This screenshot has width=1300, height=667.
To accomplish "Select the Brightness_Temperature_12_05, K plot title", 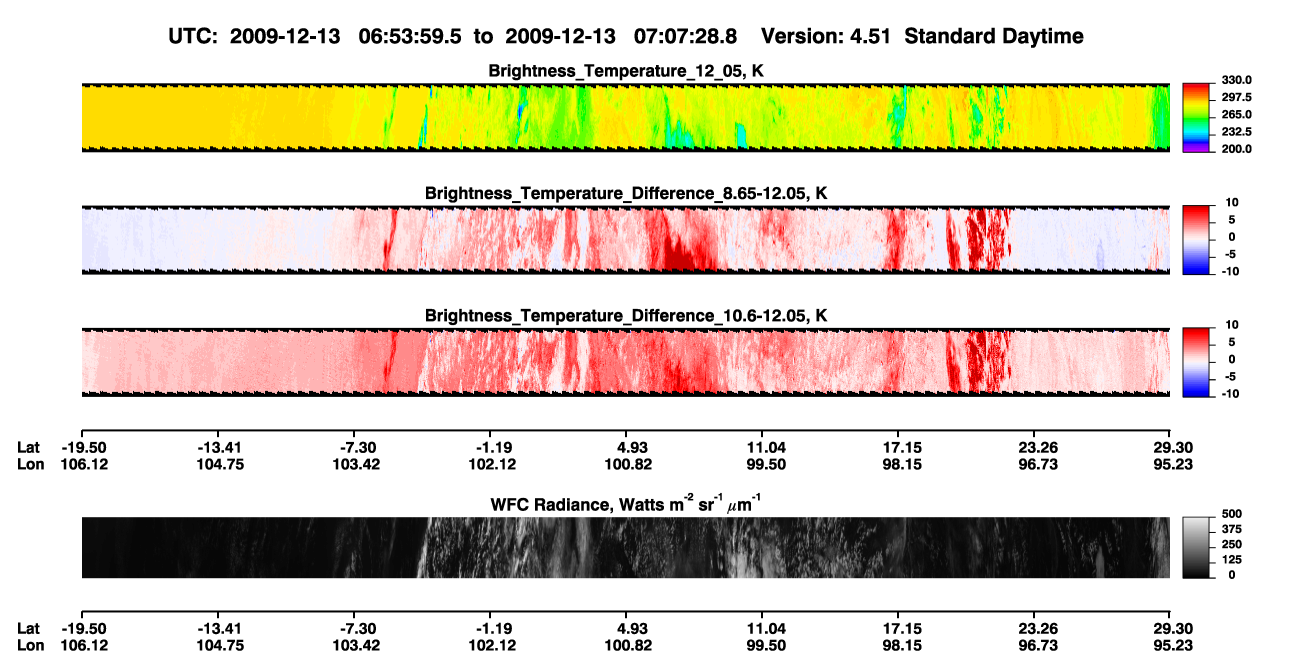I will (x=626, y=71).
